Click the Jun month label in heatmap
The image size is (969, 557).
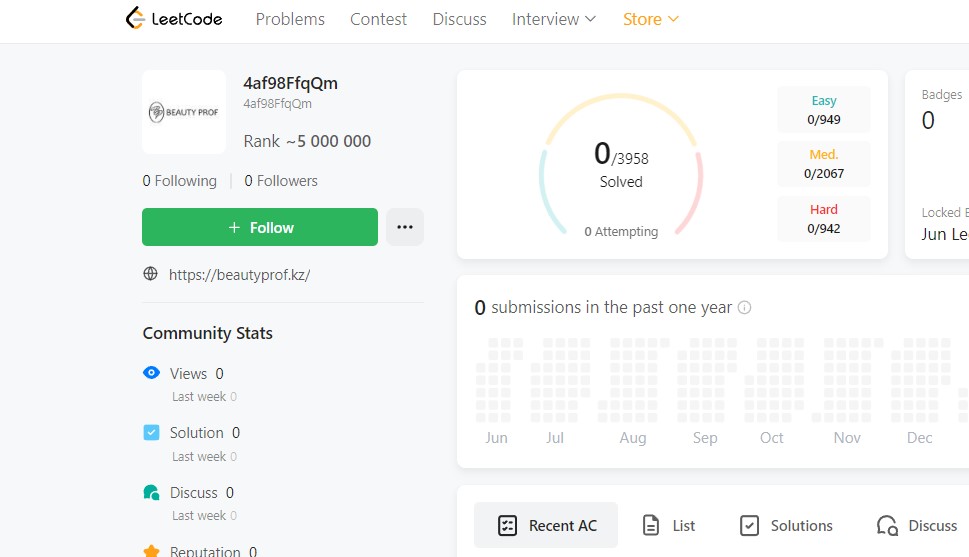click(496, 438)
